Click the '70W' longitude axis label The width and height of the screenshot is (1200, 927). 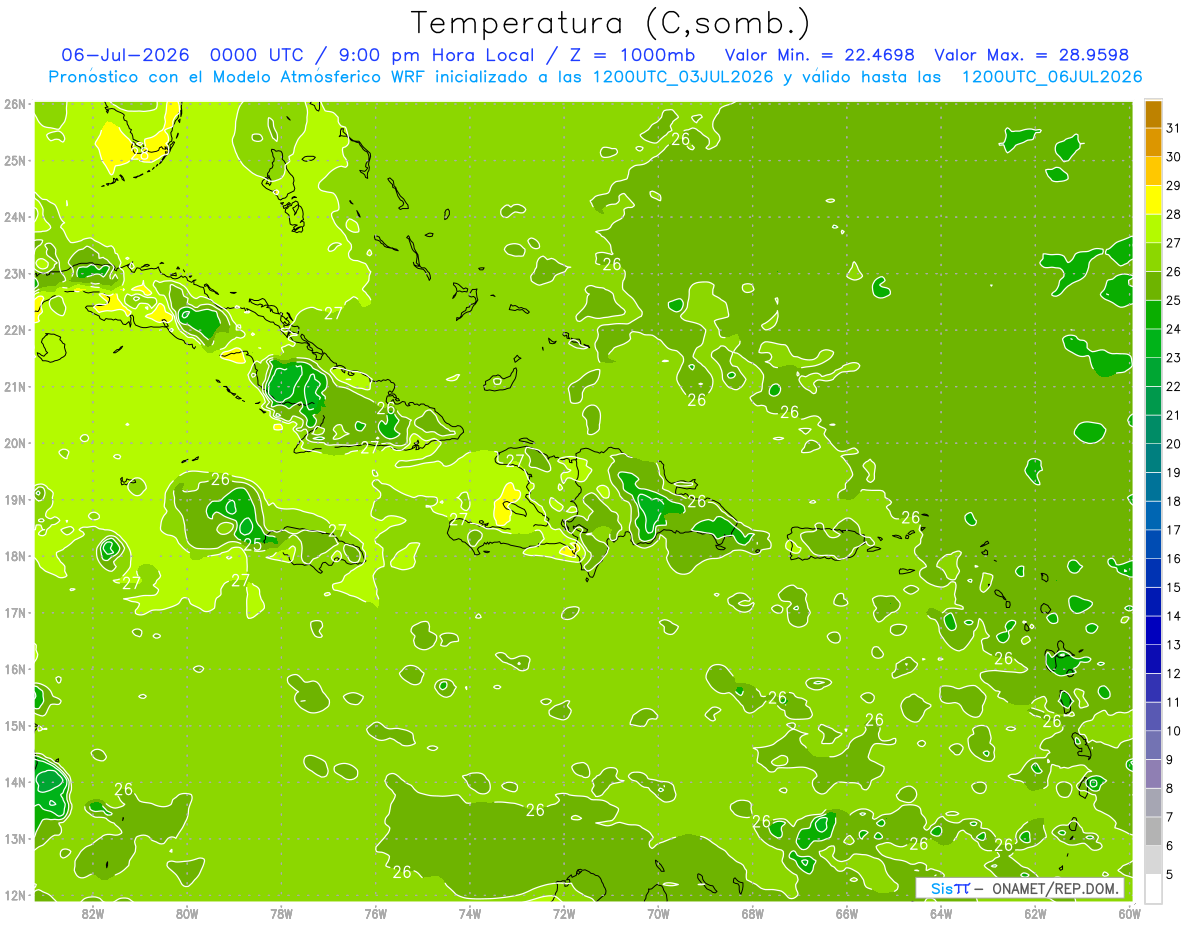(658, 913)
